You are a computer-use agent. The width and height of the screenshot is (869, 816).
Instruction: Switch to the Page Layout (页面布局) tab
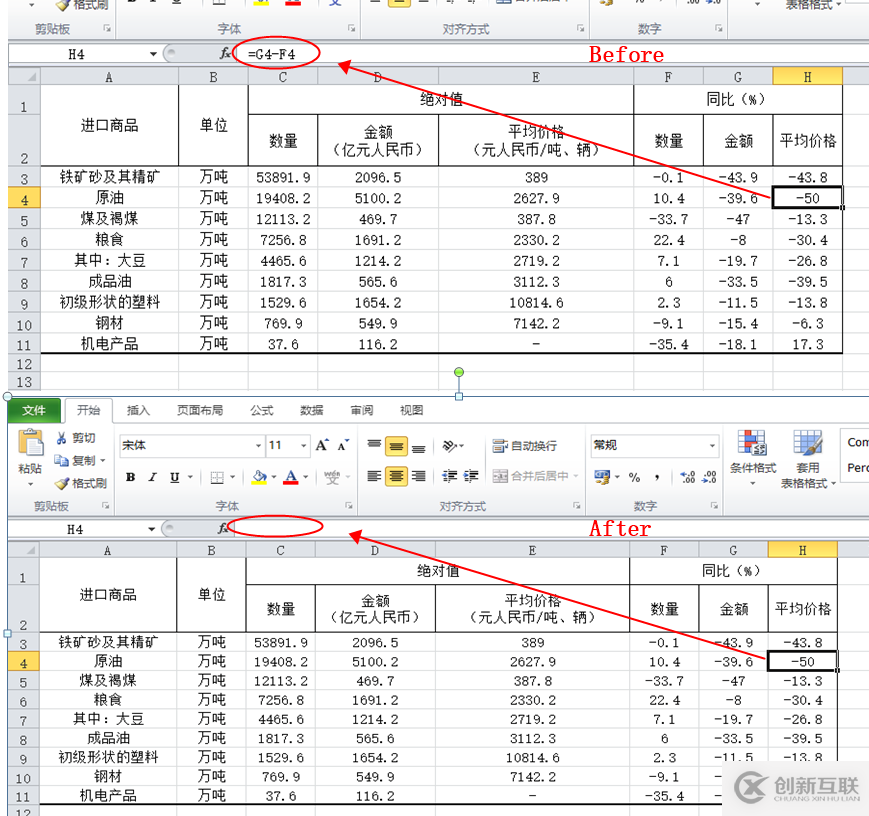pyautogui.click(x=200, y=410)
